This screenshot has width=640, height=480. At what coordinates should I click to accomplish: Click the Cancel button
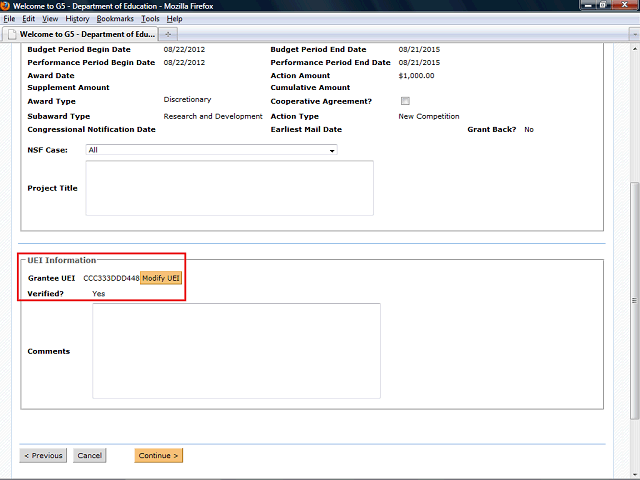[90, 456]
